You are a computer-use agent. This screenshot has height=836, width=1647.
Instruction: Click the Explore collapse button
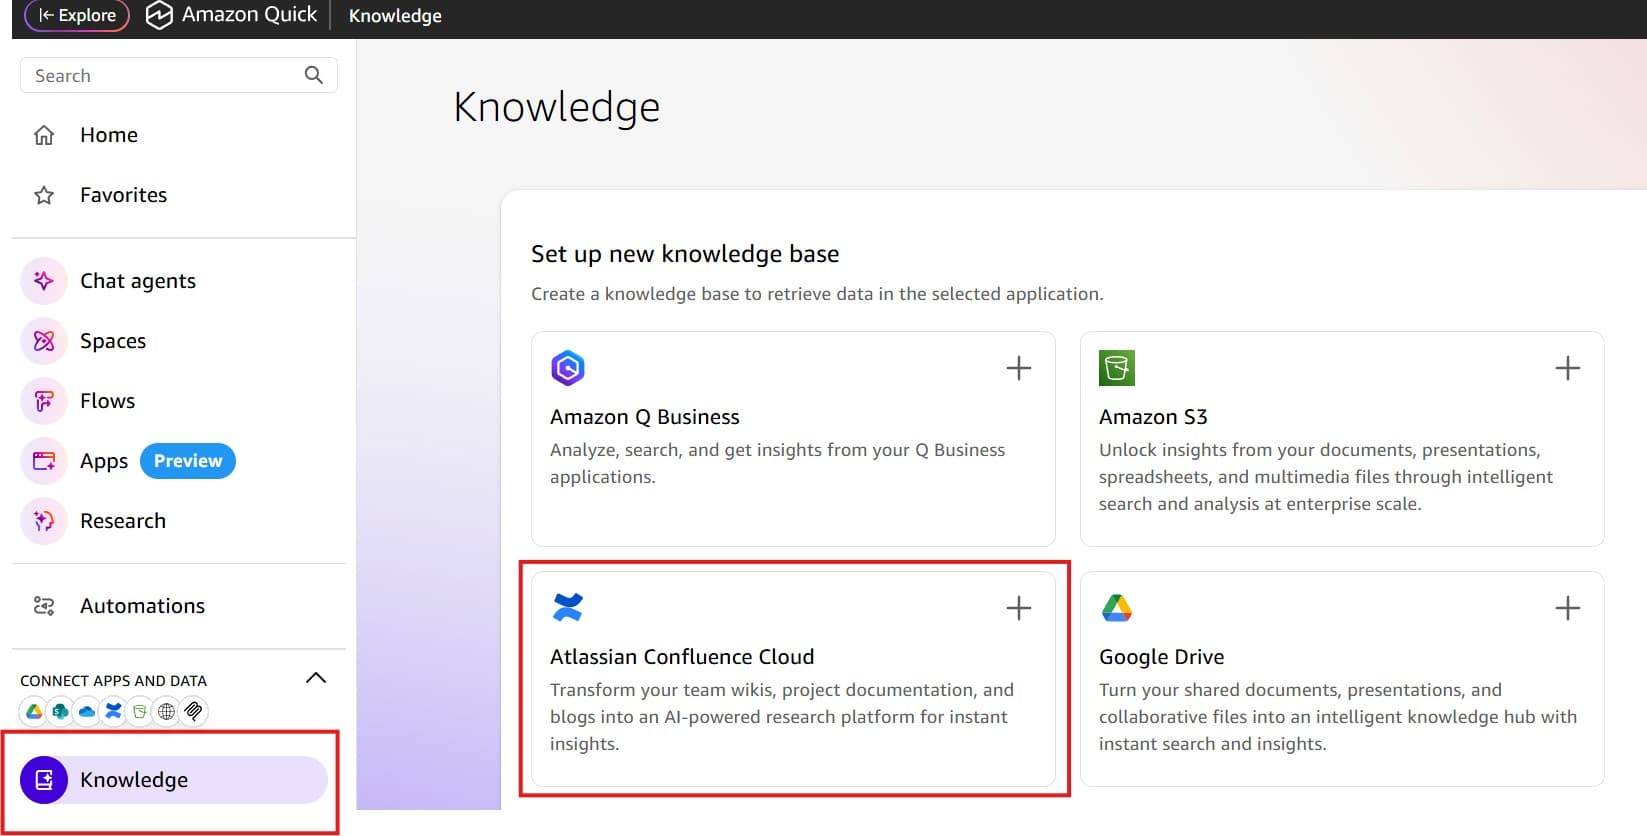(x=77, y=15)
